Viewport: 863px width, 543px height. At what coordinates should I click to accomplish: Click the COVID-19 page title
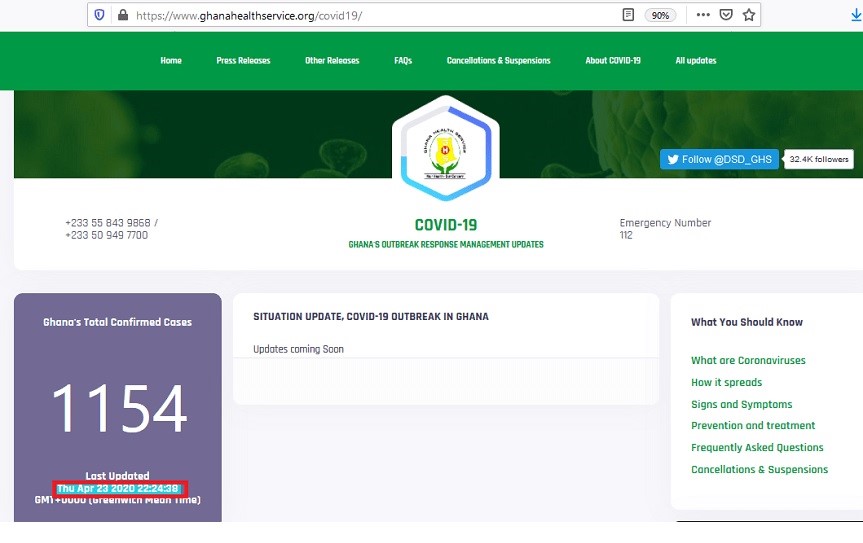[x=446, y=225]
